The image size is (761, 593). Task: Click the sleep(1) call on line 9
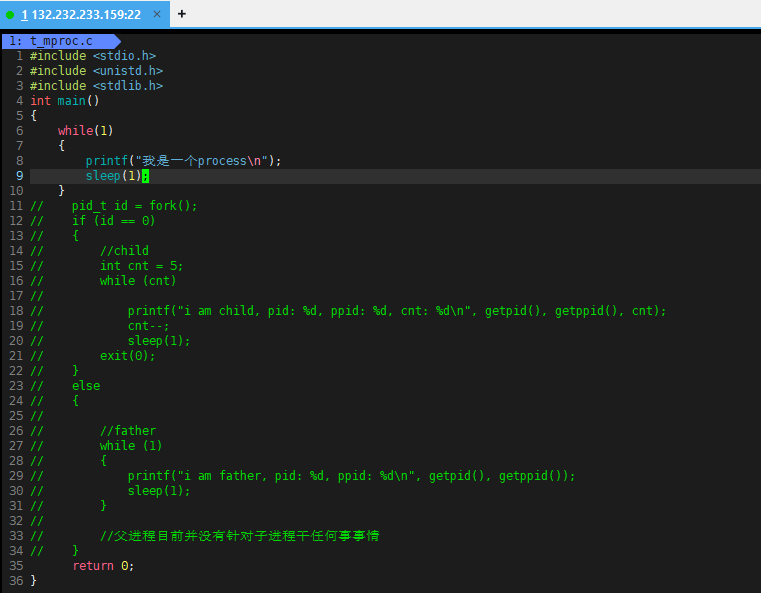[114, 176]
